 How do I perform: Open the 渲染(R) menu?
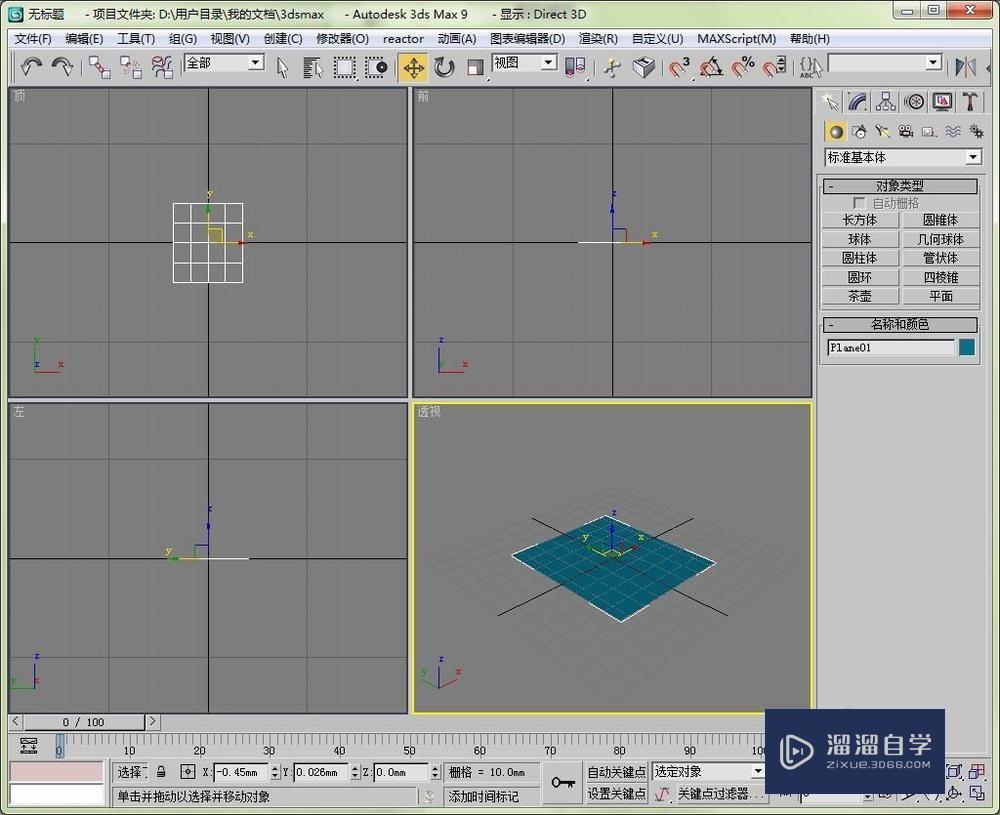(x=598, y=39)
